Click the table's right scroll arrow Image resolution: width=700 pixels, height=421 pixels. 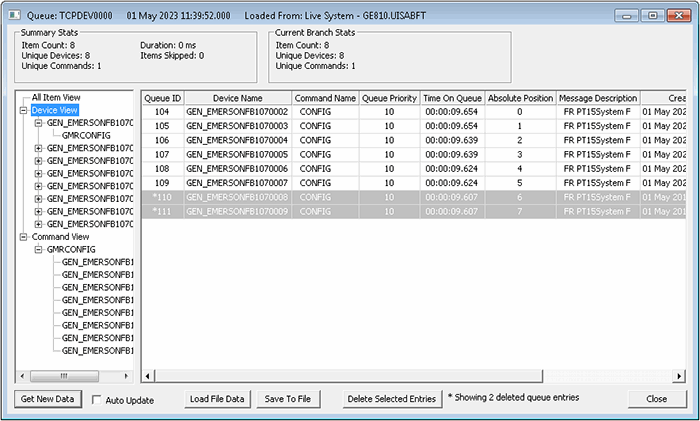[x=679, y=376]
